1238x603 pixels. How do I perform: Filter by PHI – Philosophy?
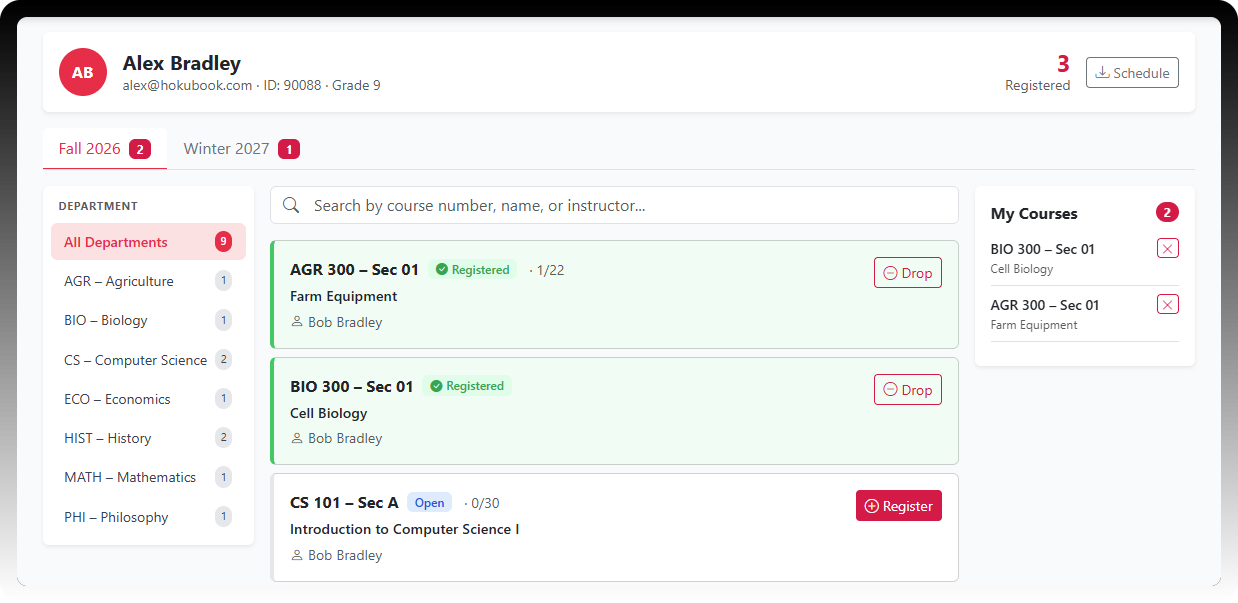tap(148, 517)
